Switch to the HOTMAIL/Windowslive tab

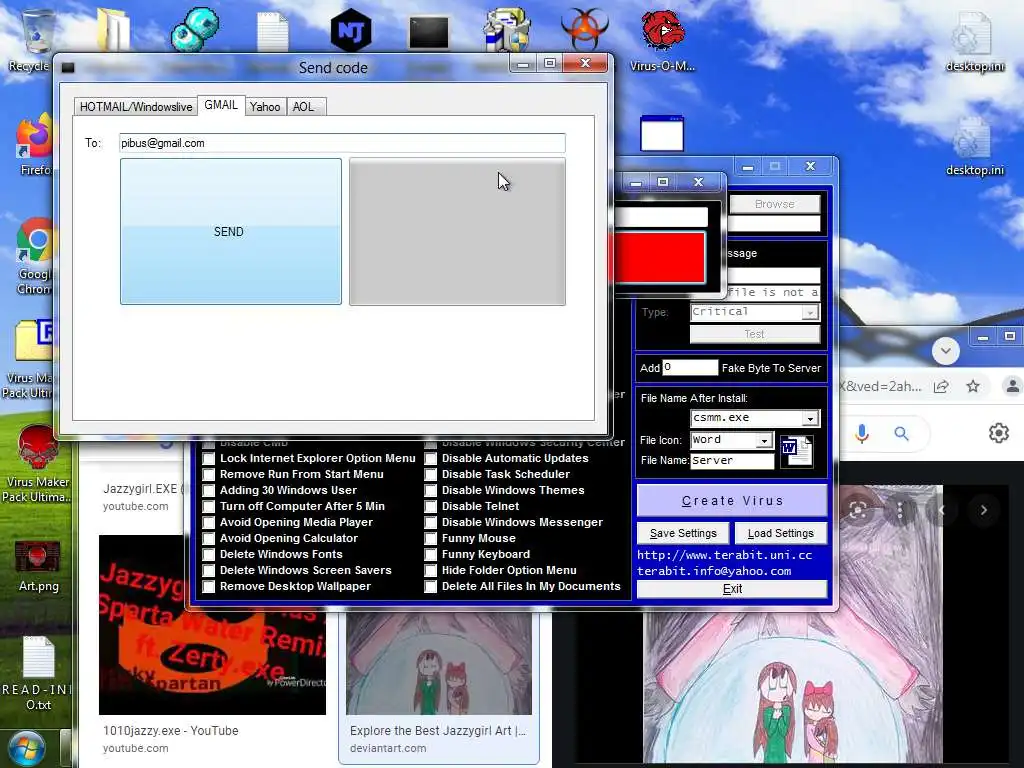click(136, 106)
